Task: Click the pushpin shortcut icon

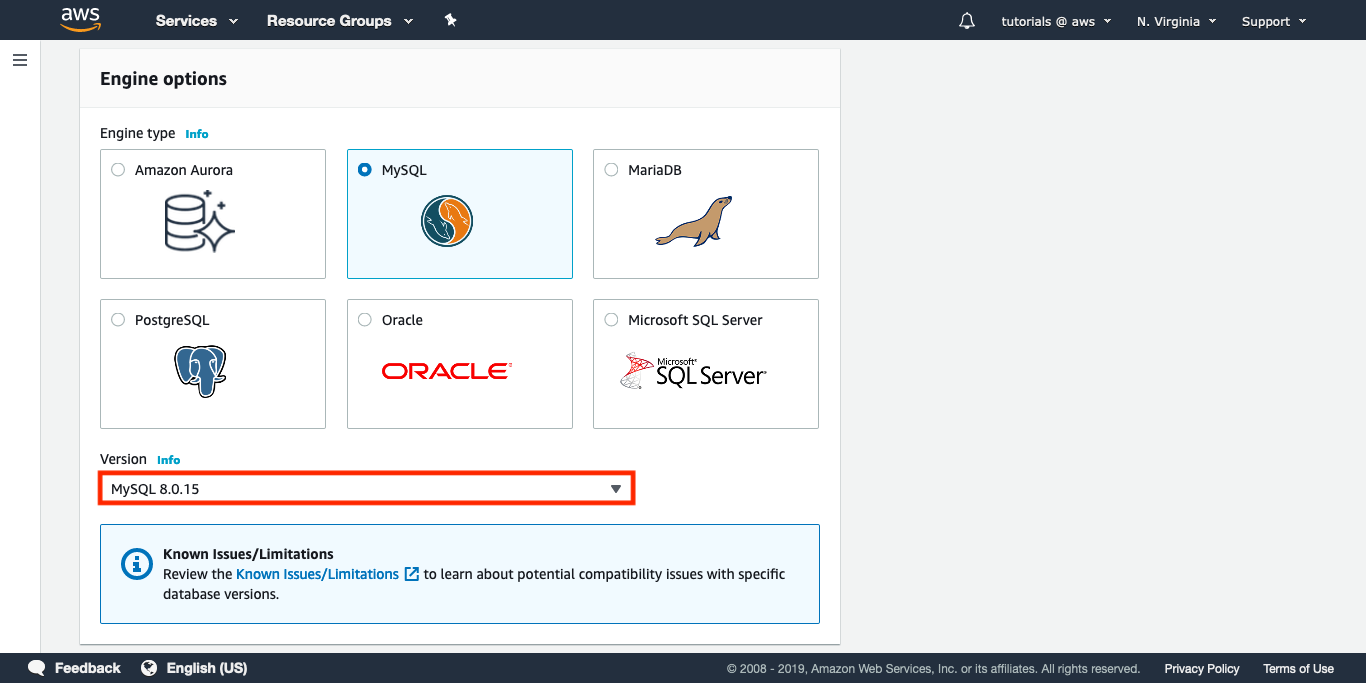Action: pos(450,20)
